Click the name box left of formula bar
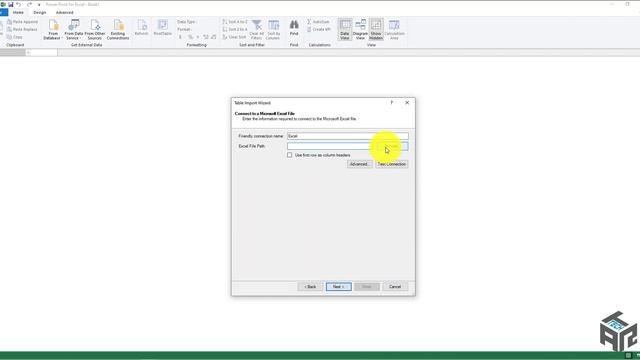The image size is (640, 360). coord(13,52)
